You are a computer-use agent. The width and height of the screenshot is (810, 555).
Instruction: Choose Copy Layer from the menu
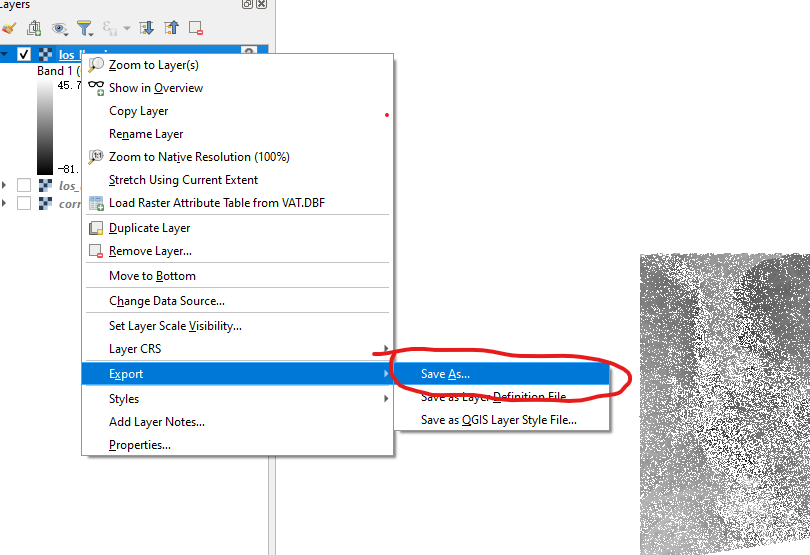tap(238, 111)
